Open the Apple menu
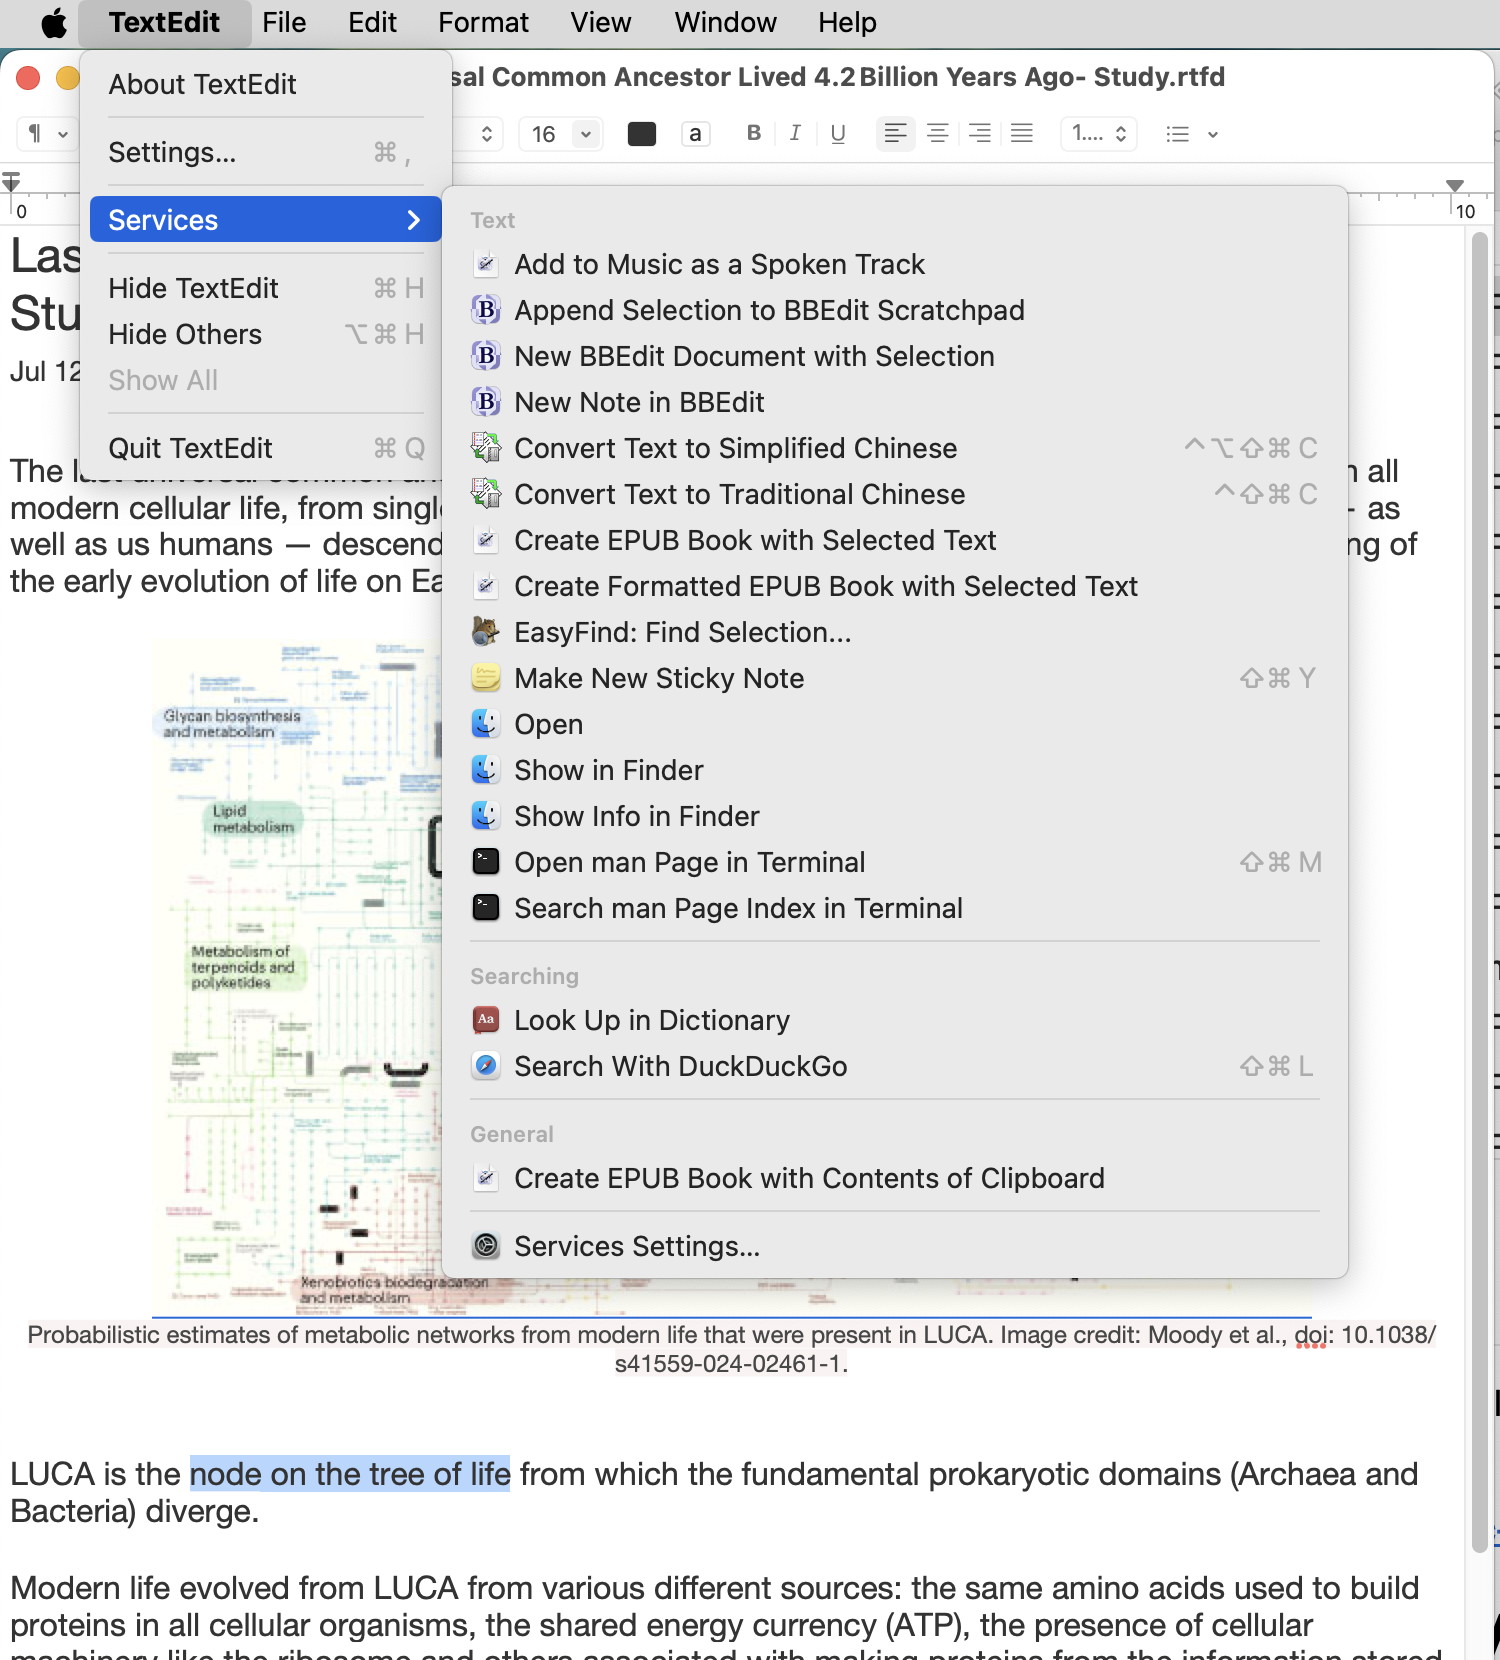 click(x=54, y=22)
